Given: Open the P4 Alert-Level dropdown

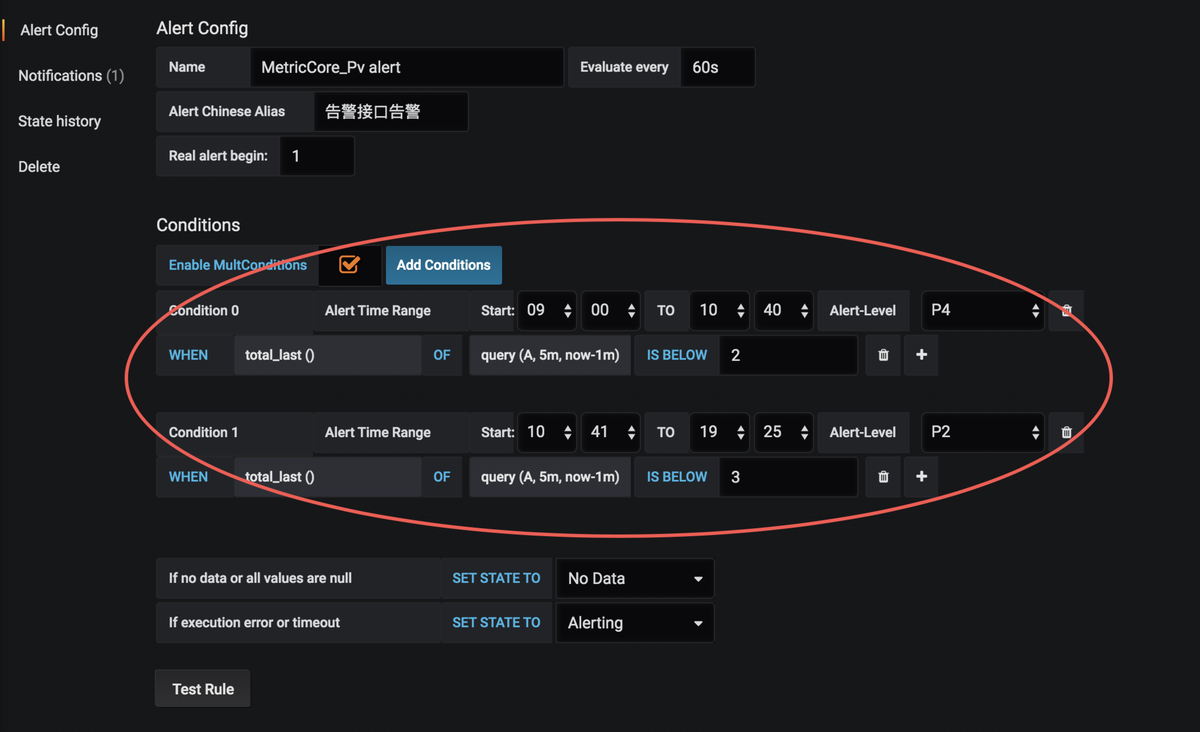Looking at the screenshot, I should click(x=983, y=311).
